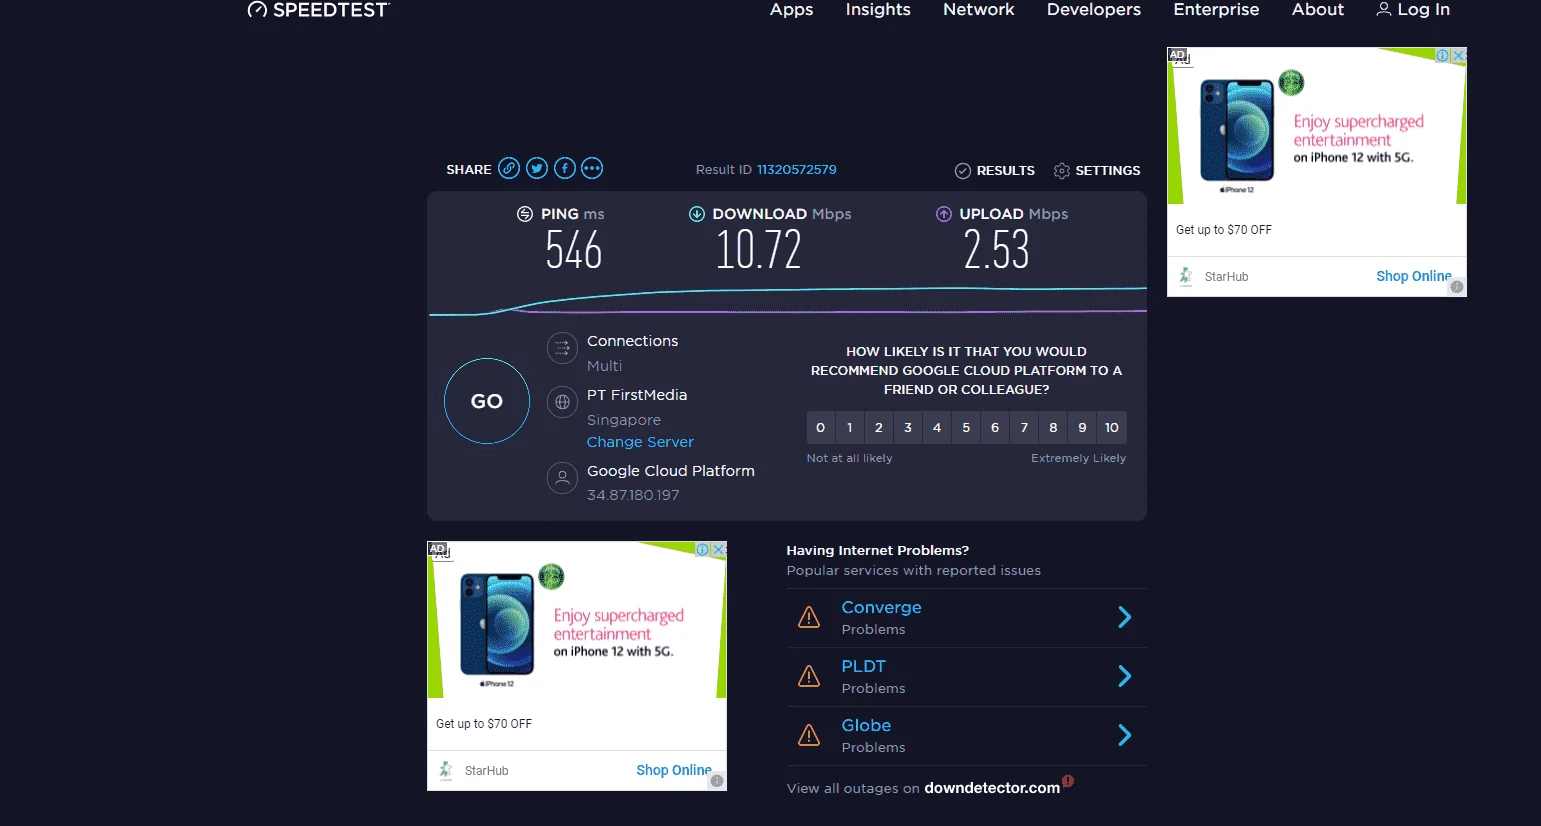Close the top-right StarHub ad

pyautogui.click(x=1459, y=56)
